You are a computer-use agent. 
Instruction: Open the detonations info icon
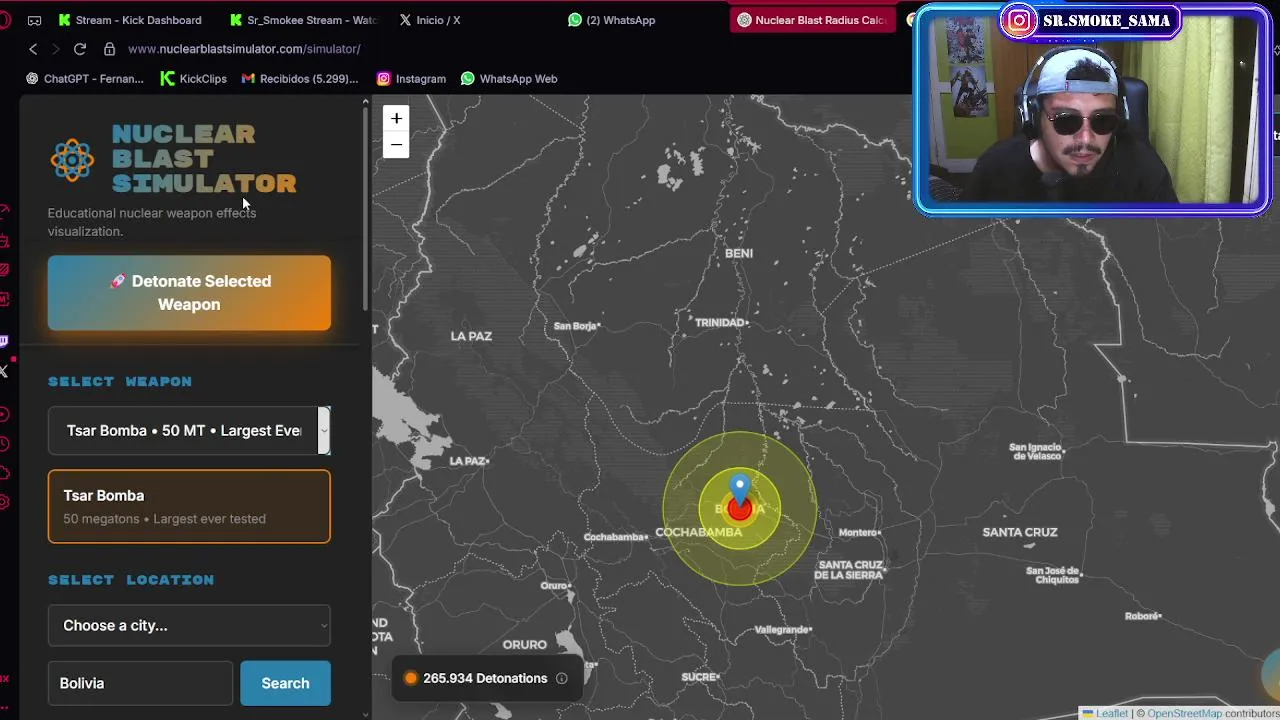(562, 678)
